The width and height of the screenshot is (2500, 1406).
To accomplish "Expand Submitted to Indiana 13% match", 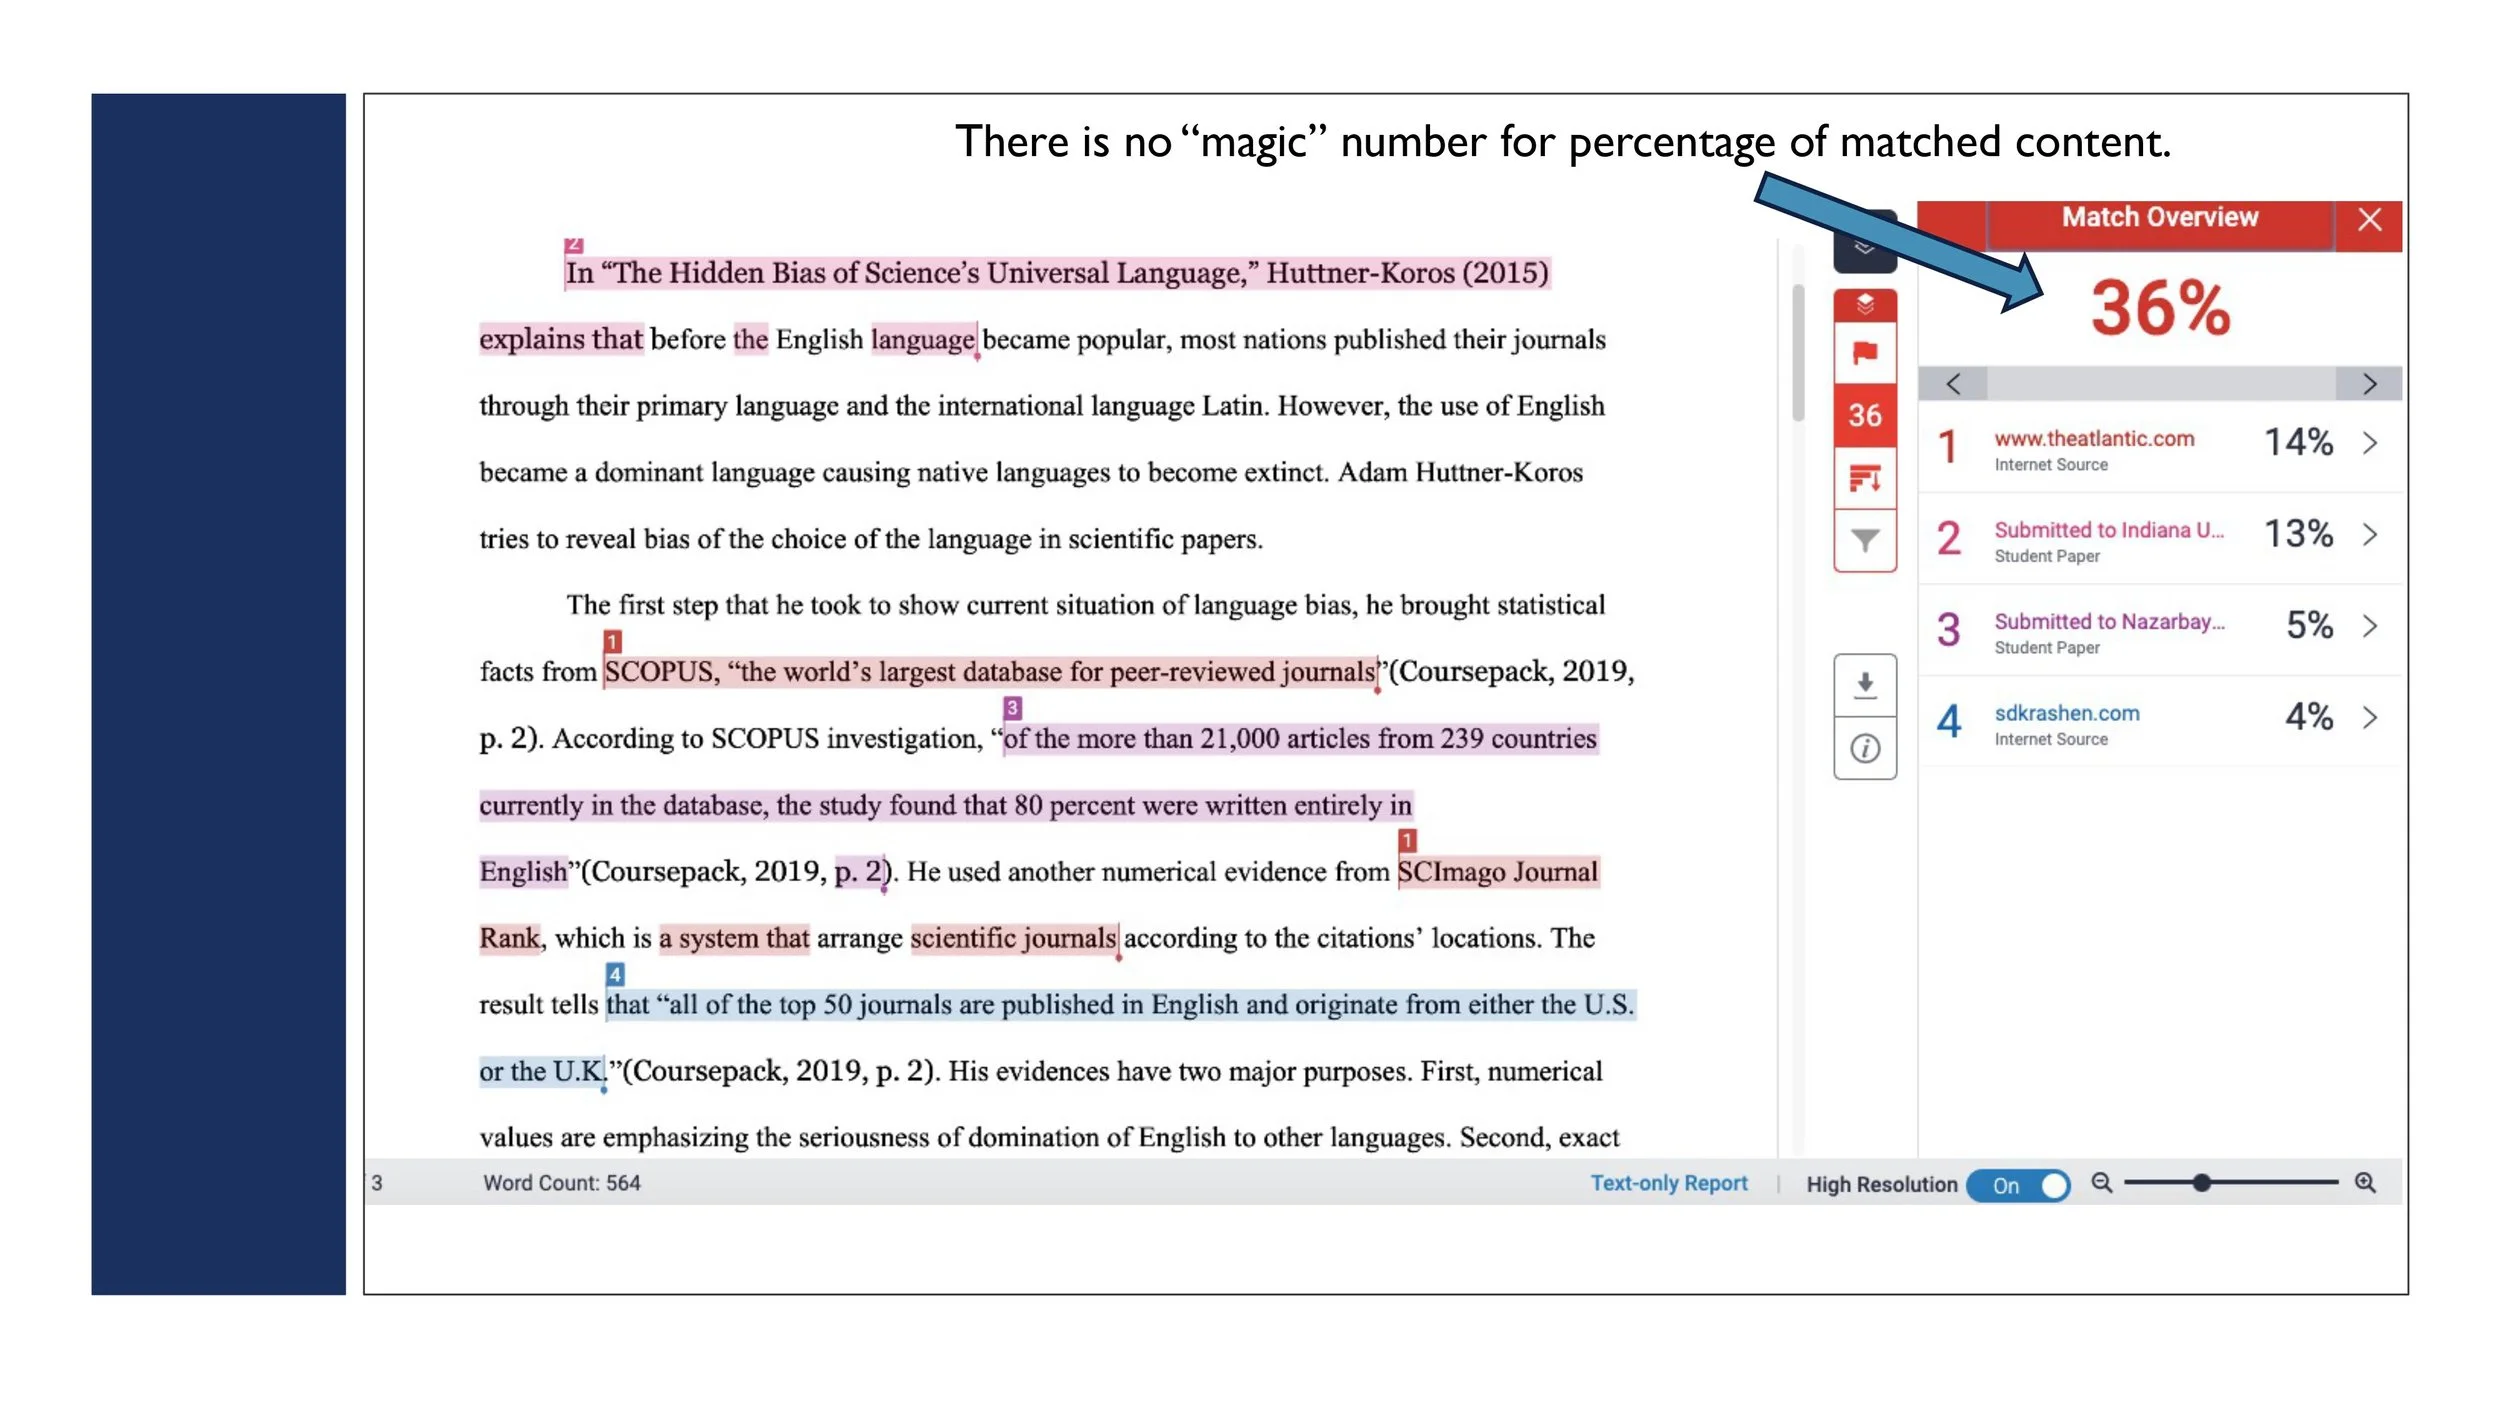I will click(x=2369, y=535).
